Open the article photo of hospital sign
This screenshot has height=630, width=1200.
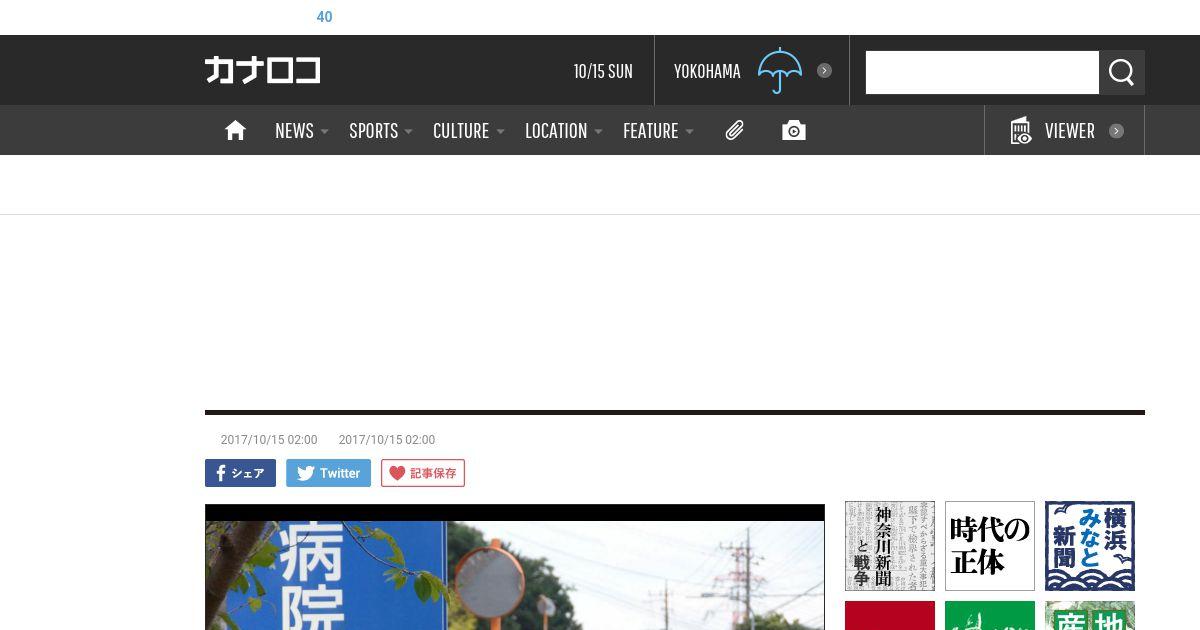point(515,567)
